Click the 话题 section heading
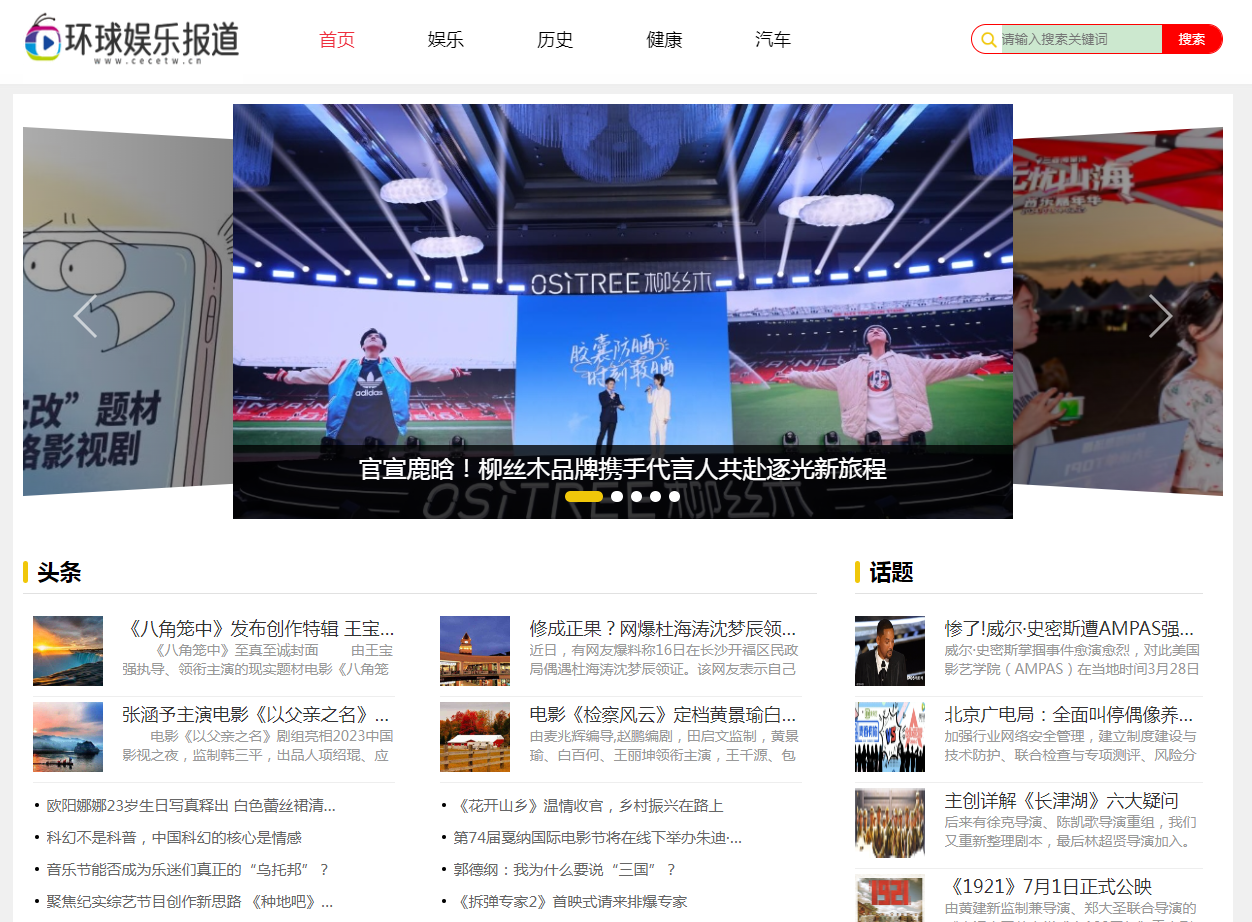 pos(892,573)
